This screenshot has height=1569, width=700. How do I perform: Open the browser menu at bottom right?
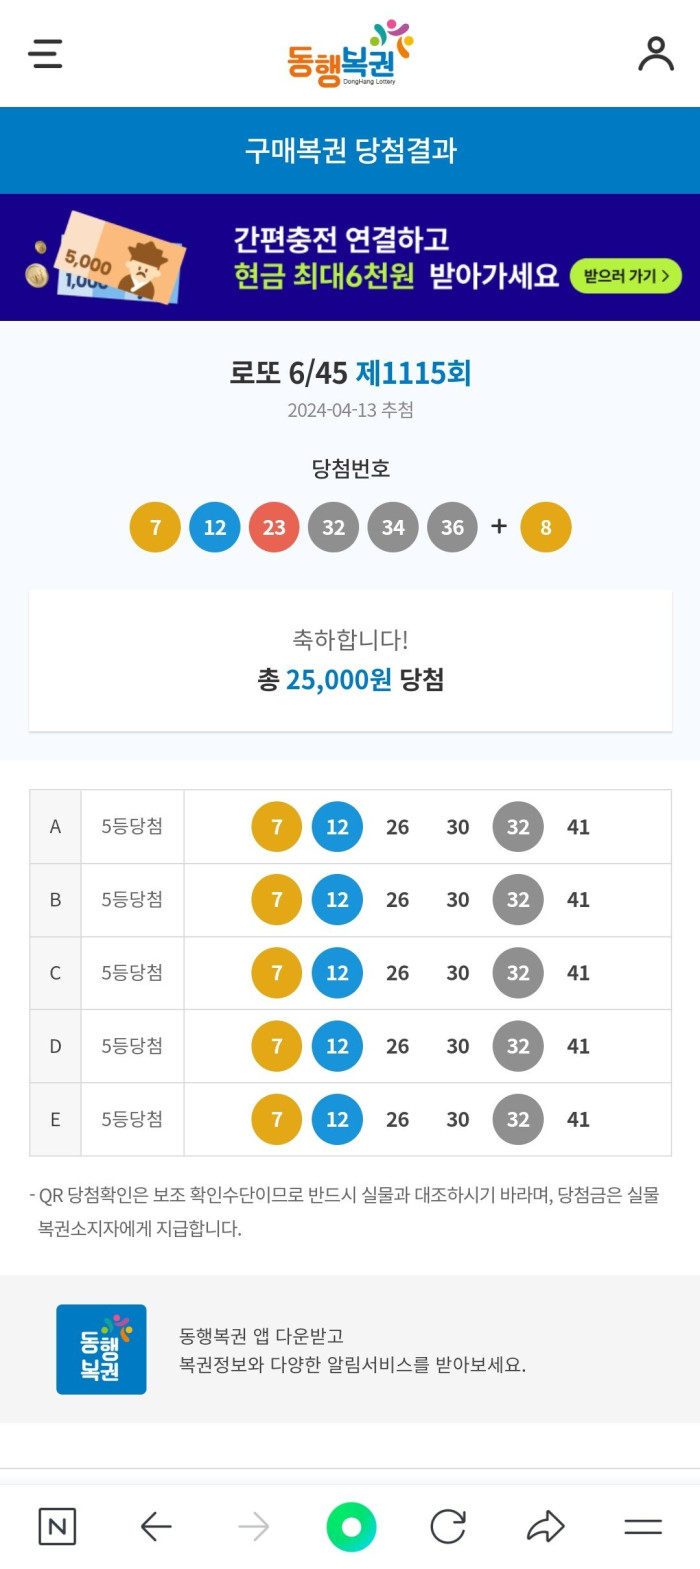tap(643, 1527)
